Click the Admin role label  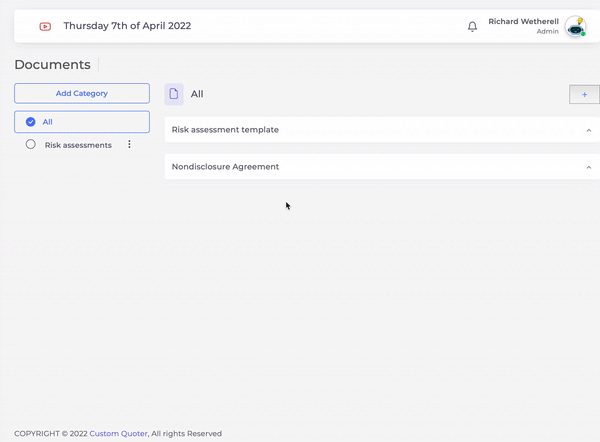point(548,31)
